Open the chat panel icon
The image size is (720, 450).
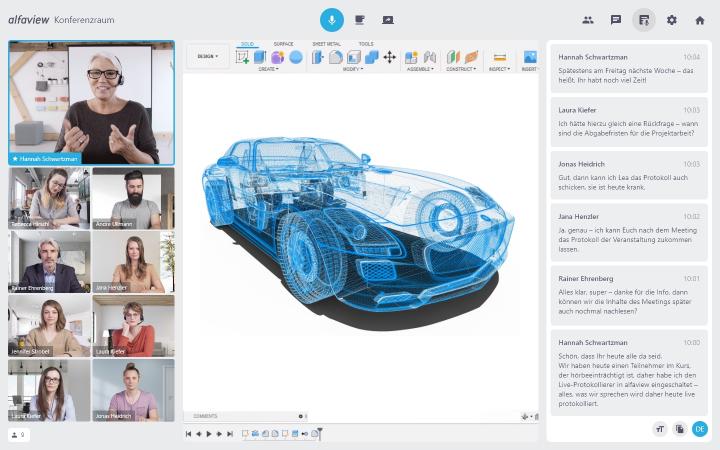616,19
